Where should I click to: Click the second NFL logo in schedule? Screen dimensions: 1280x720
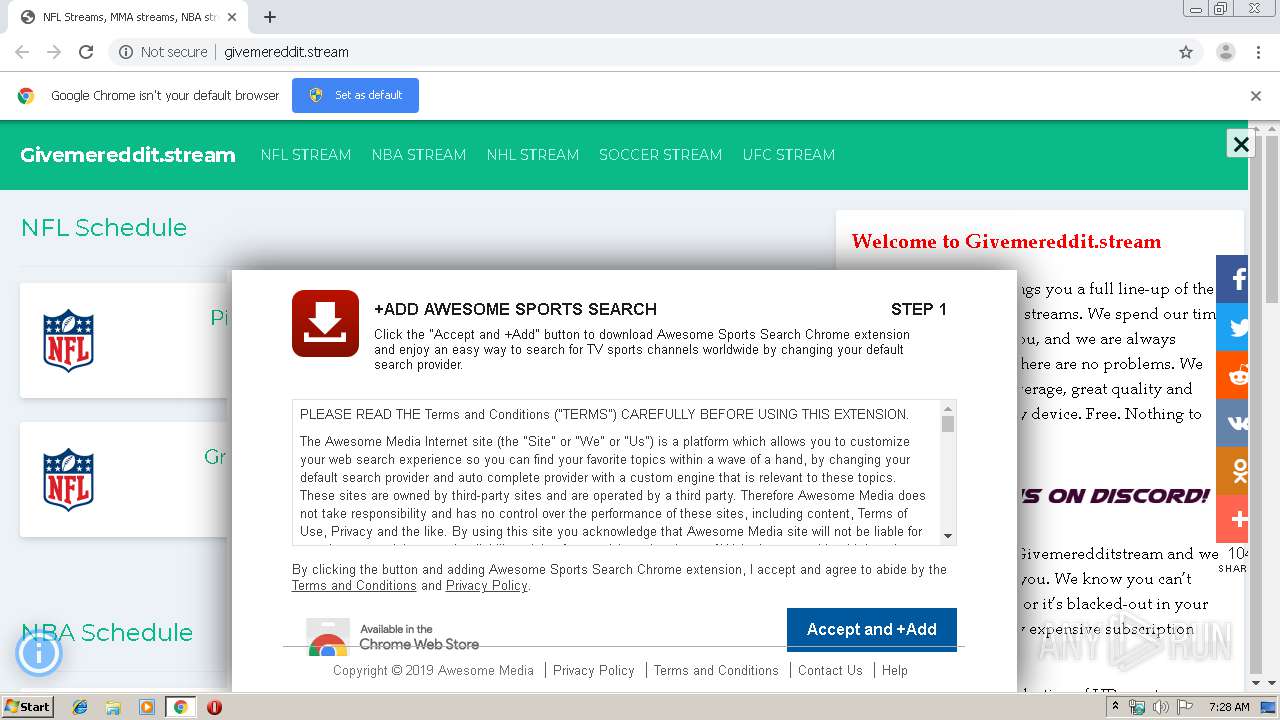(x=68, y=480)
